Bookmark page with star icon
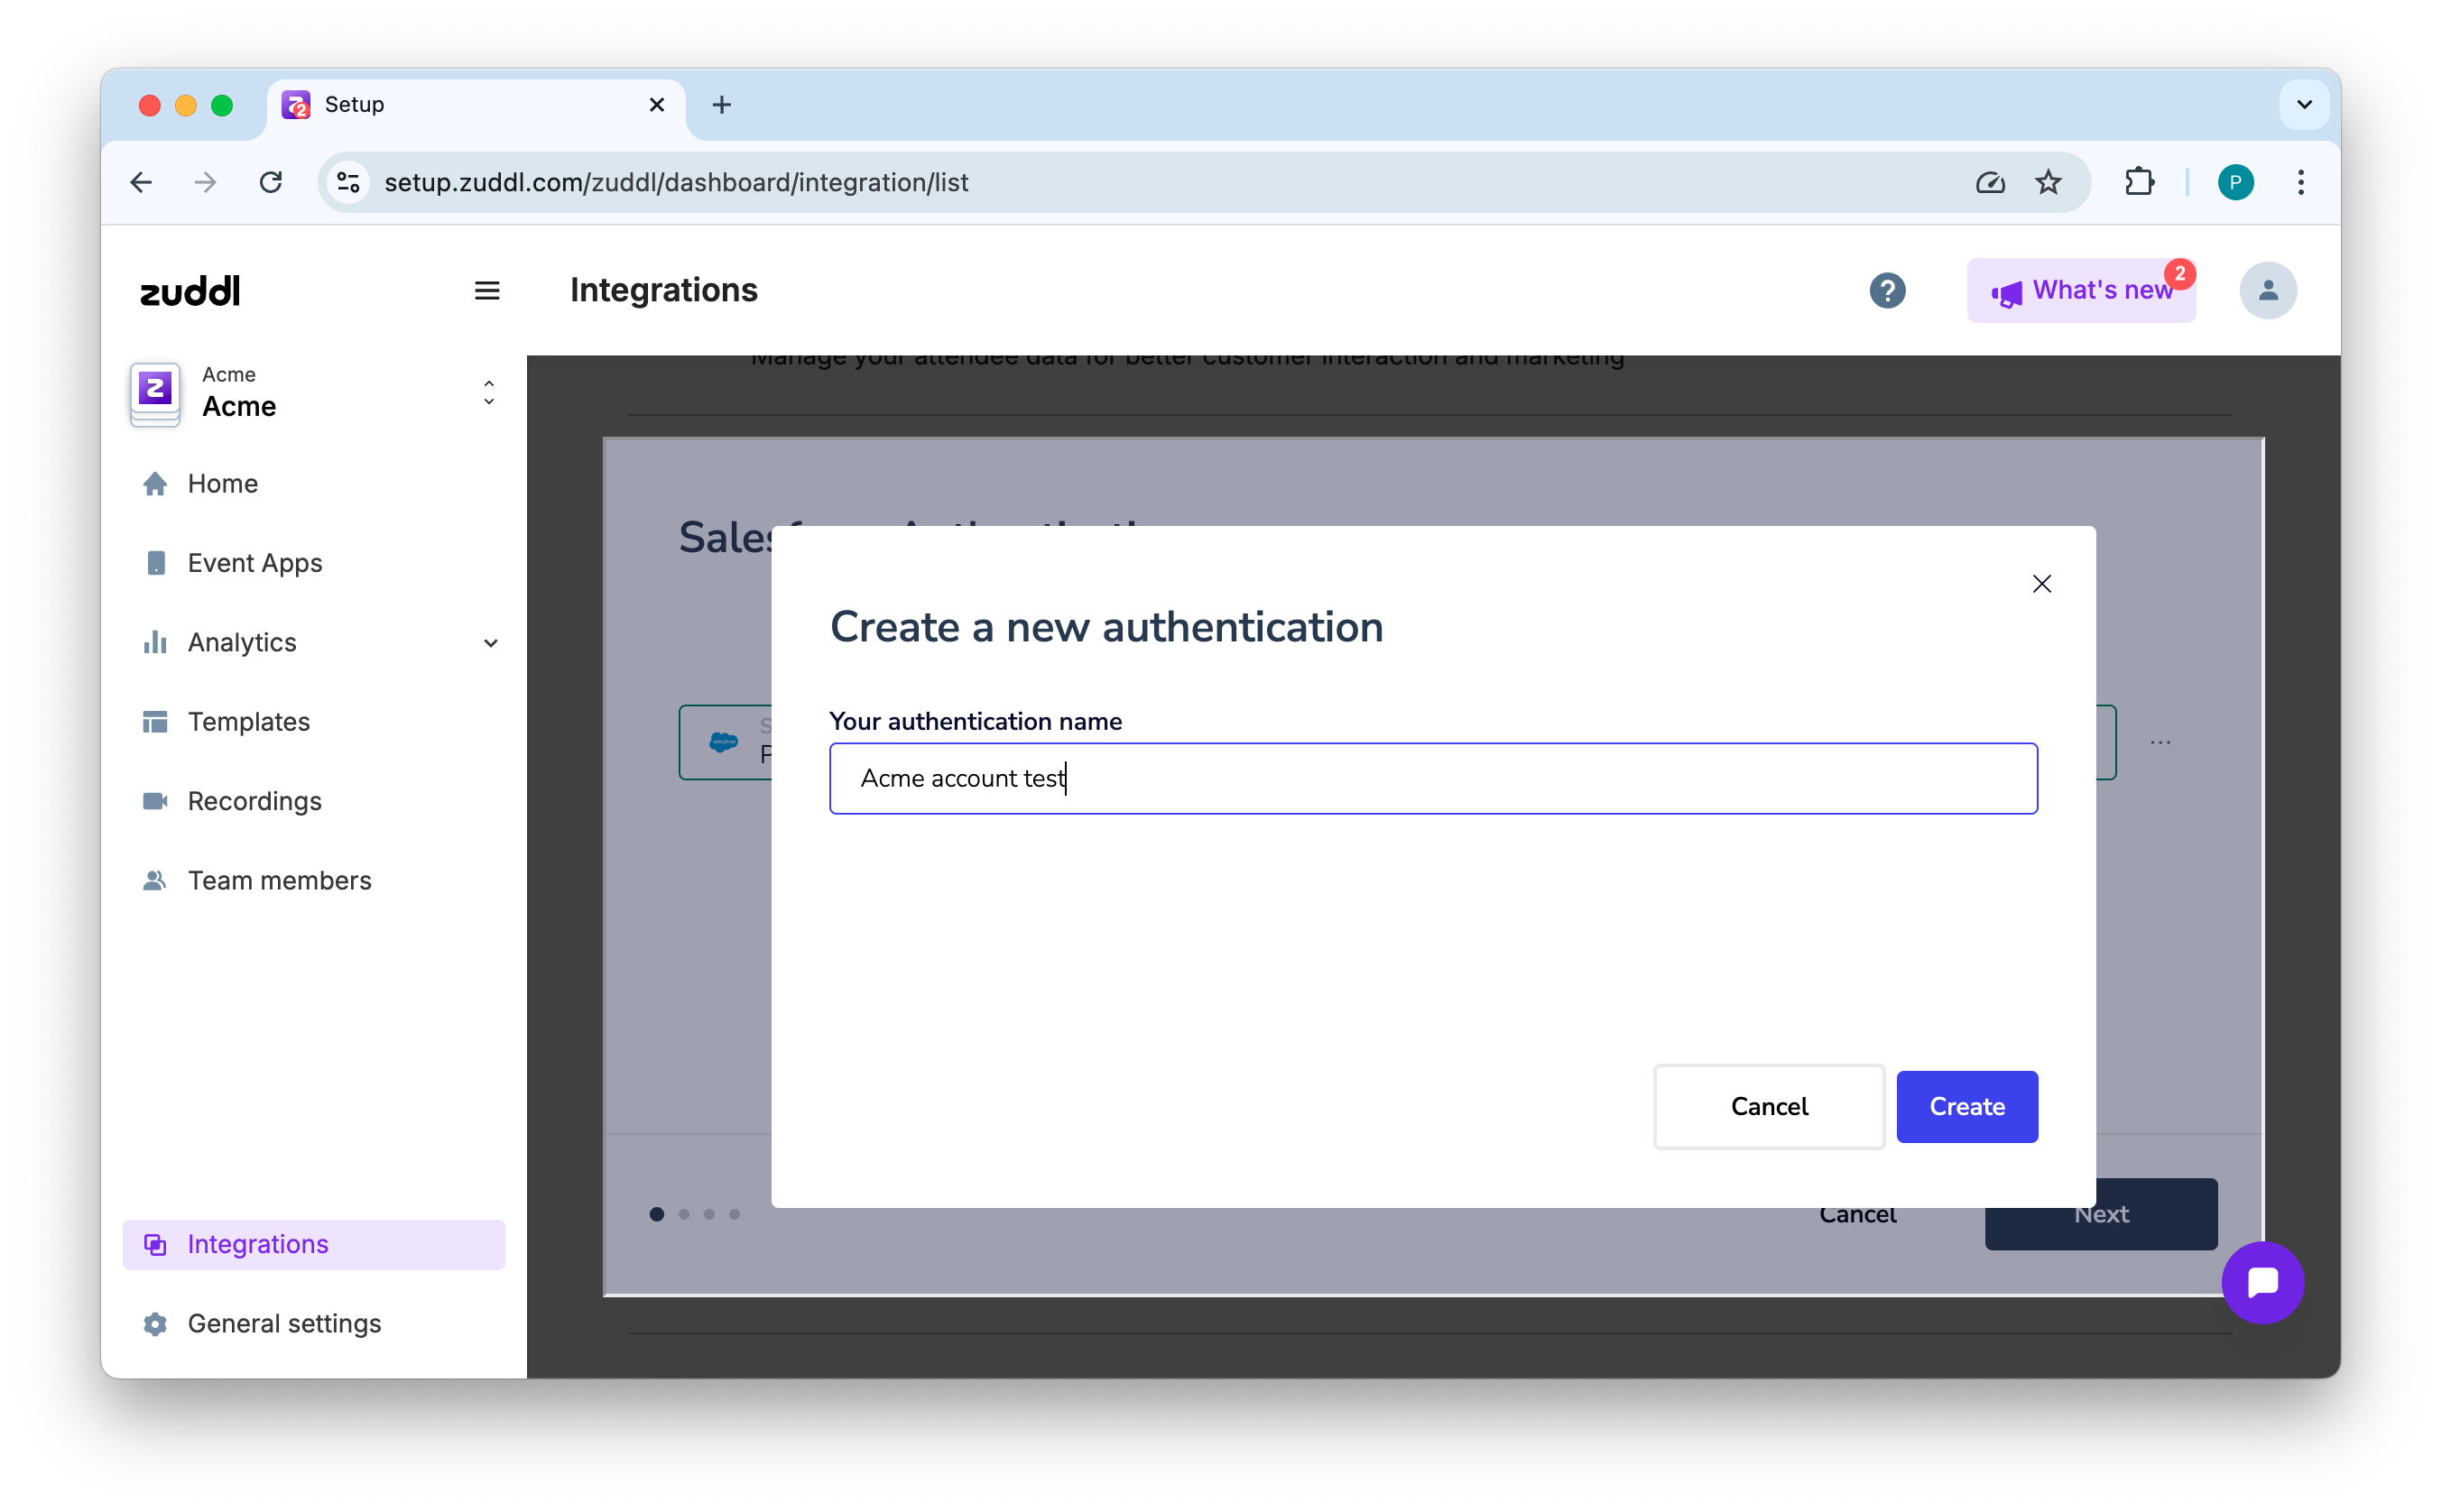 point(2047,182)
